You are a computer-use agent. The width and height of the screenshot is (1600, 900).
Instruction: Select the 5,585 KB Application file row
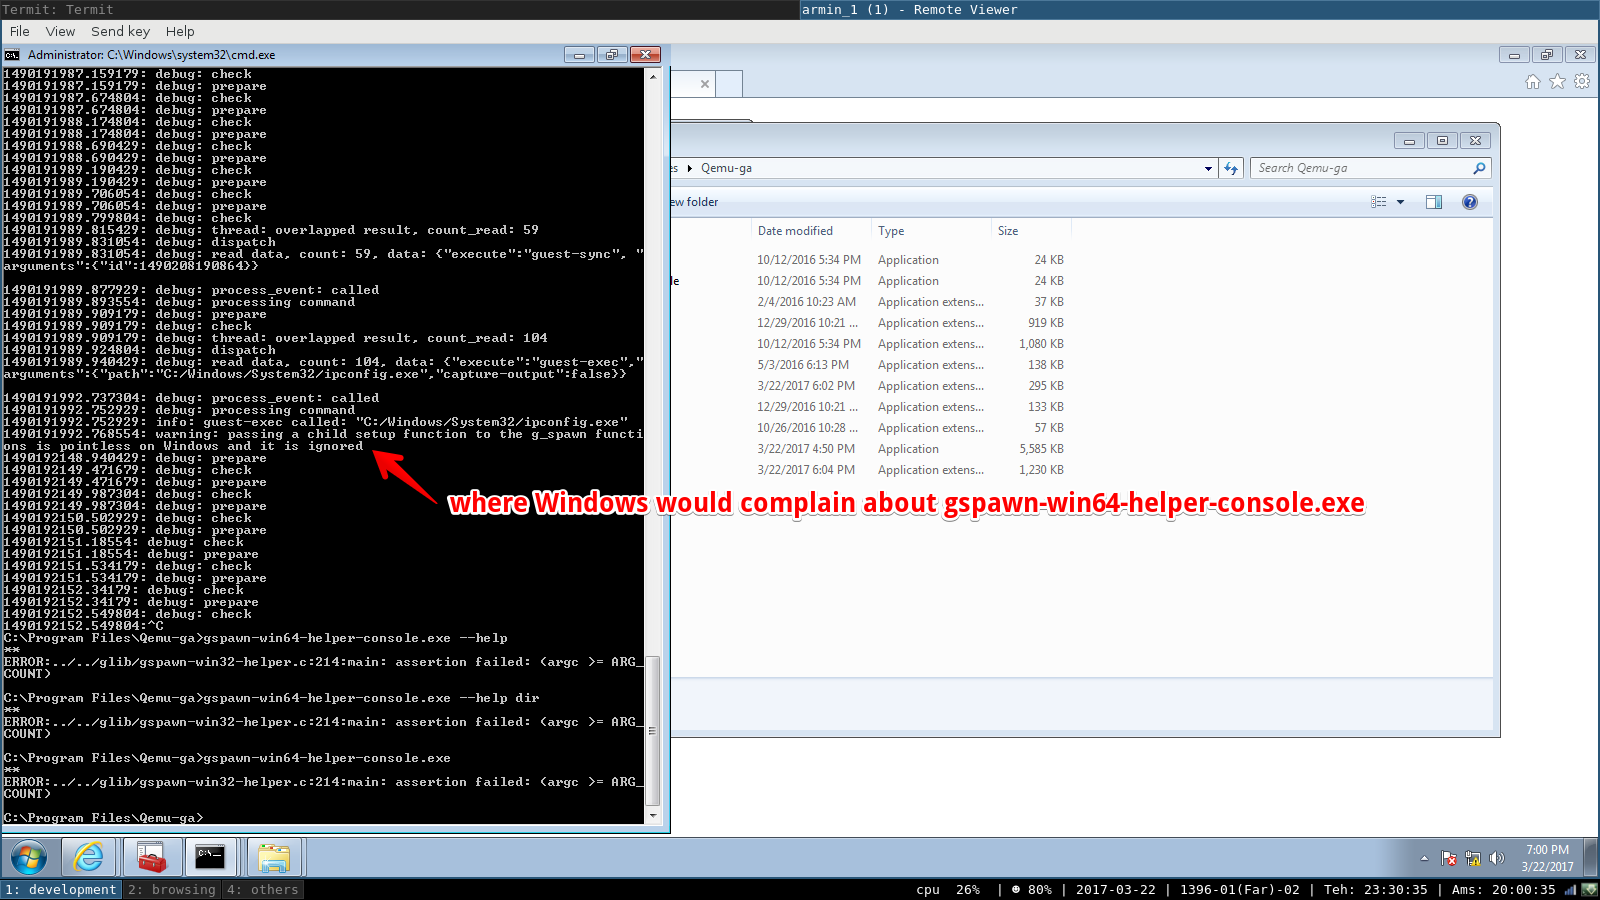pos(868,449)
